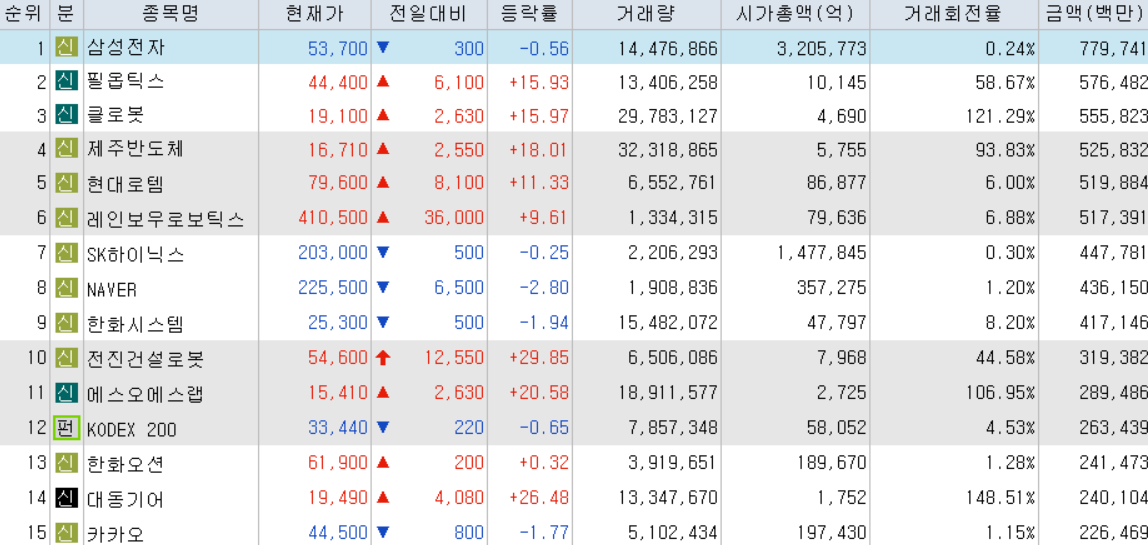The height and width of the screenshot is (545, 1148).
Task: Select stock name 전진건설로봇
Action: tap(146, 359)
